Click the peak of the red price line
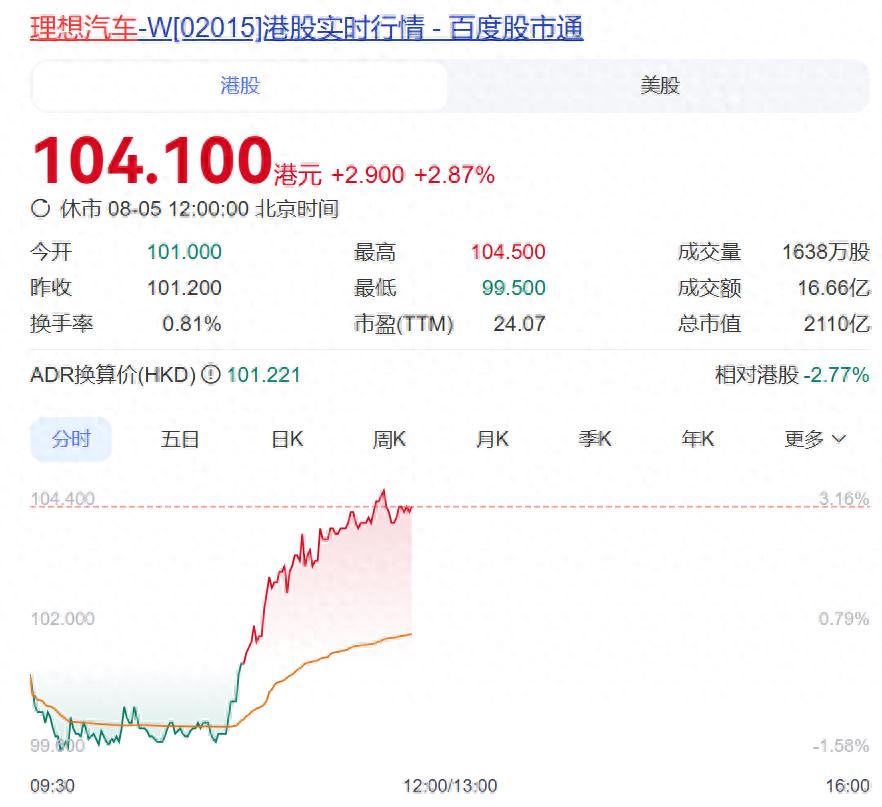The image size is (882, 807). point(382,491)
